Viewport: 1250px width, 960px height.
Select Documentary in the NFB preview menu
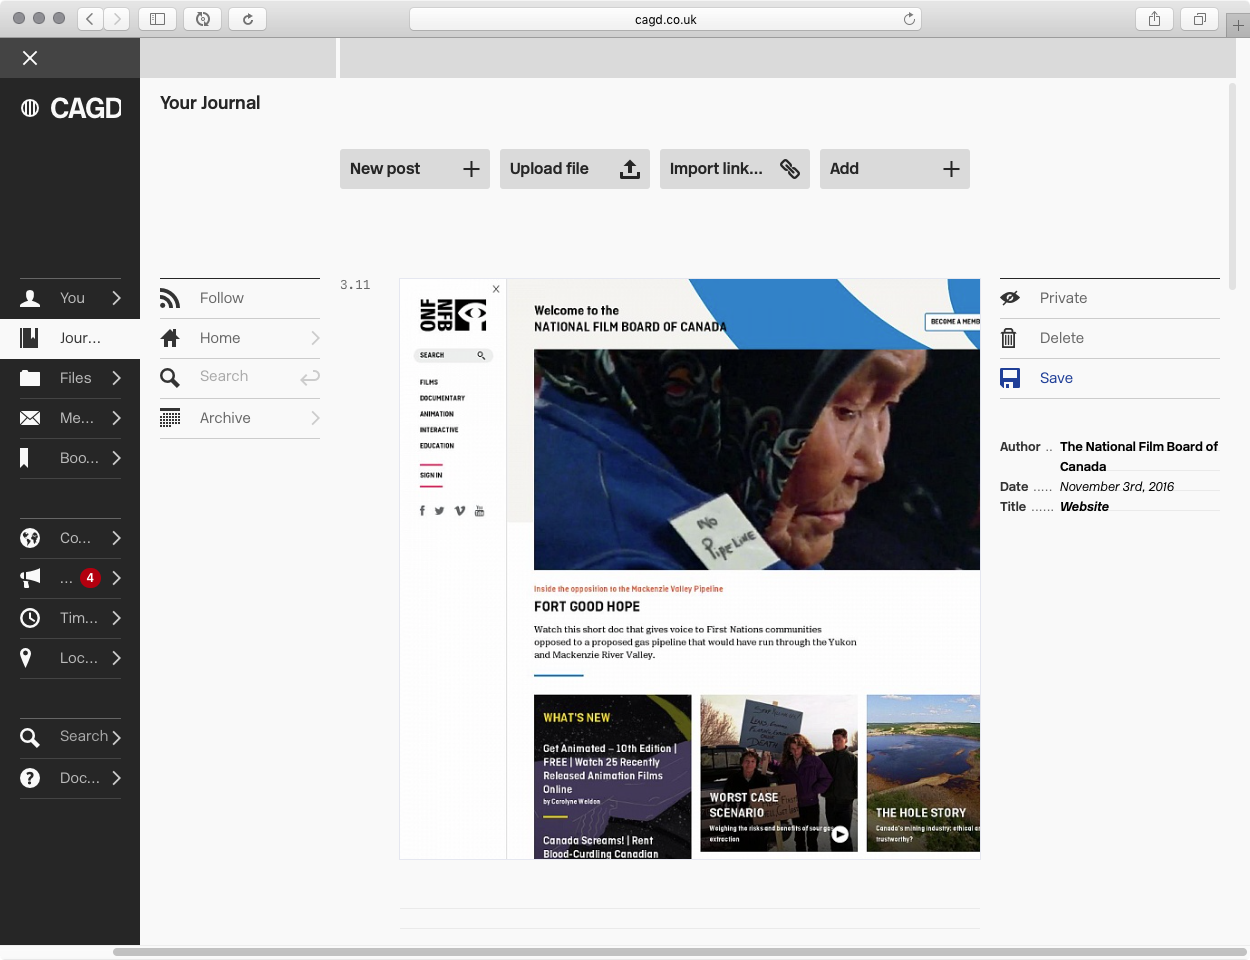click(442, 398)
